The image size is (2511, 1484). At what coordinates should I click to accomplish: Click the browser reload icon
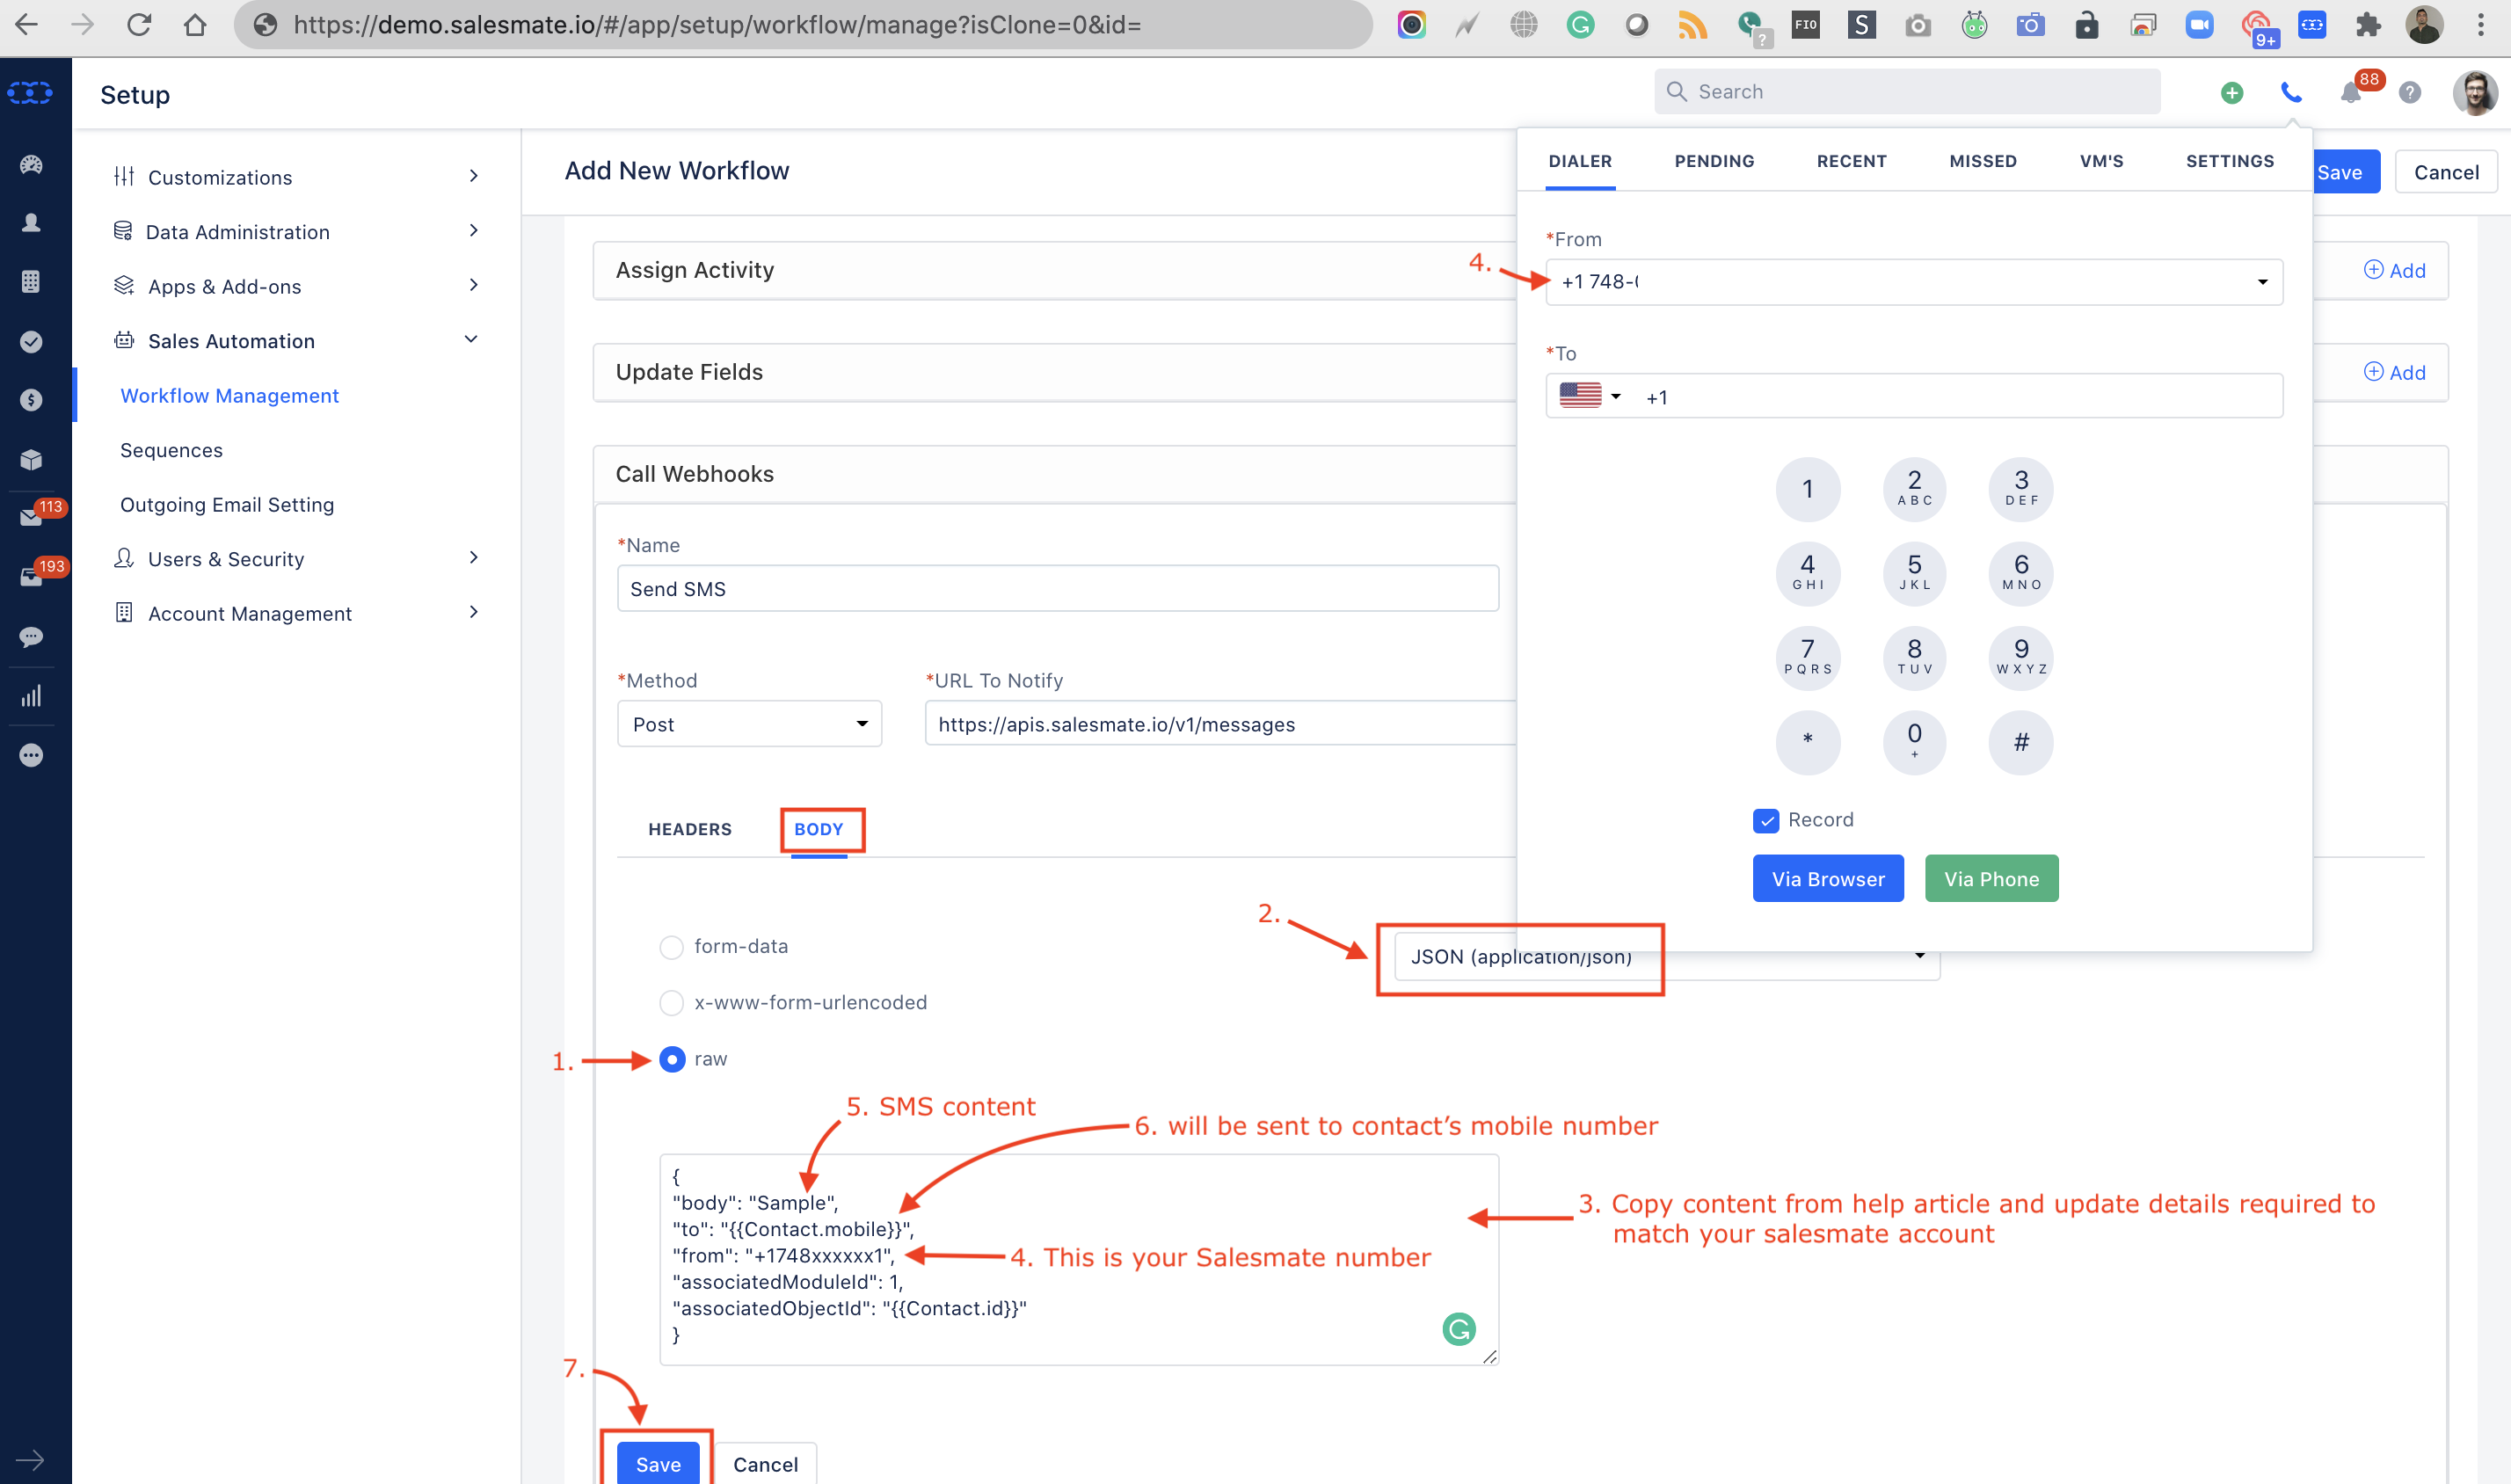click(x=139, y=24)
